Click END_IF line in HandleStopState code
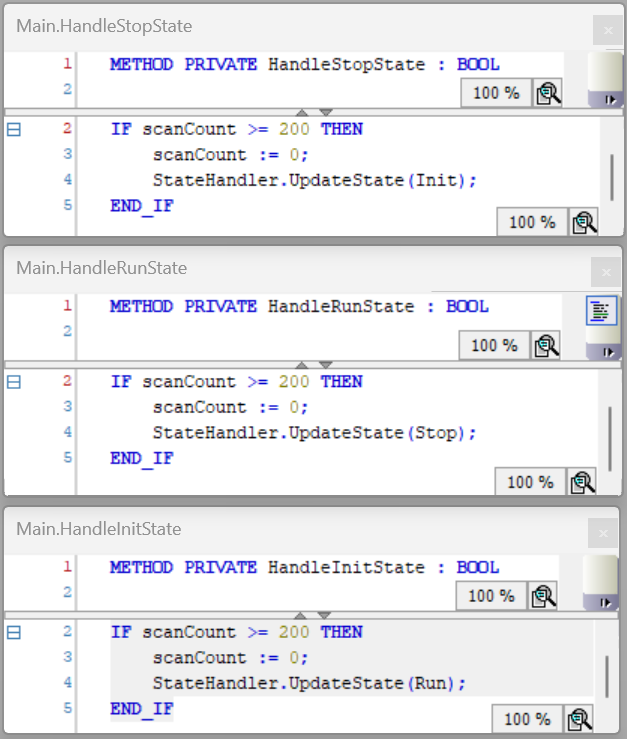Image resolution: width=627 pixels, height=739 pixels. 142,206
